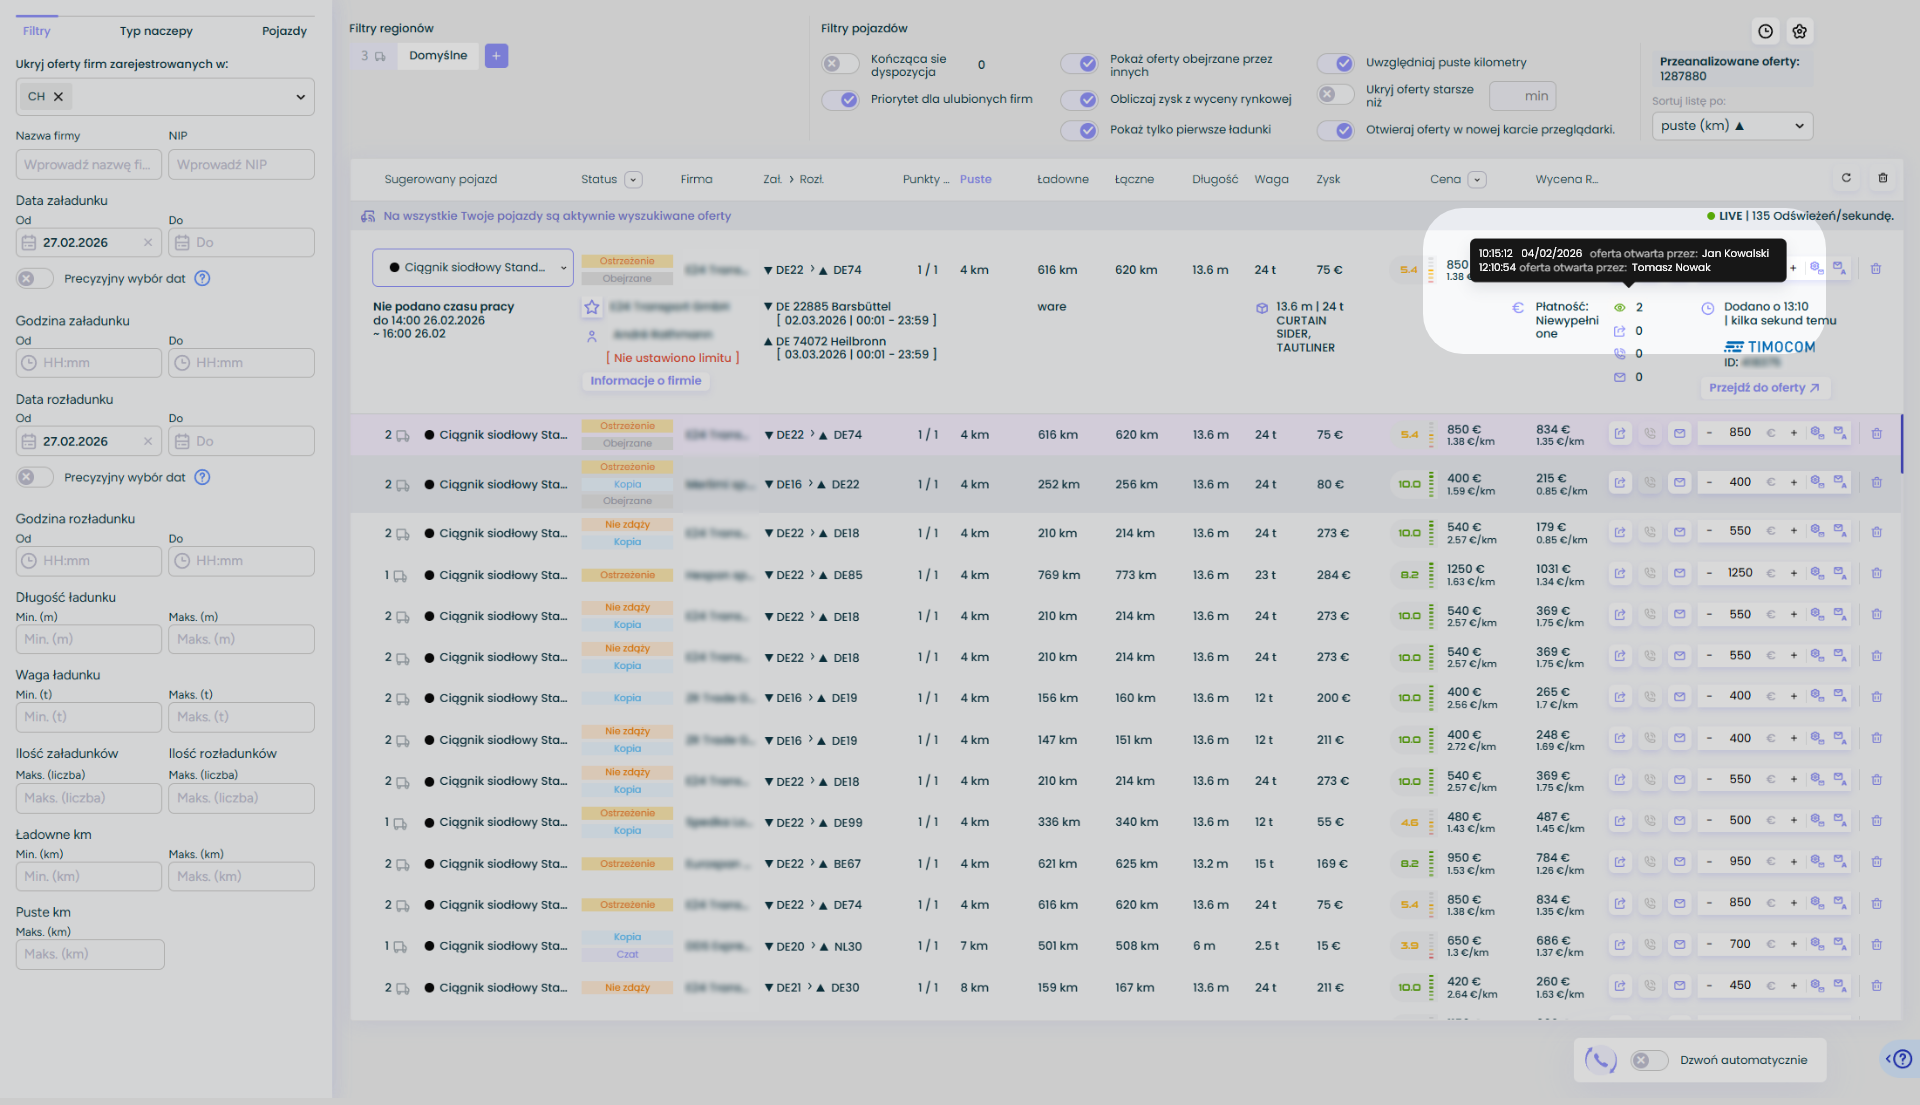This screenshot has width=1920, height=1105.
Task: Star the company as favorite
Action: click(592, 307)
